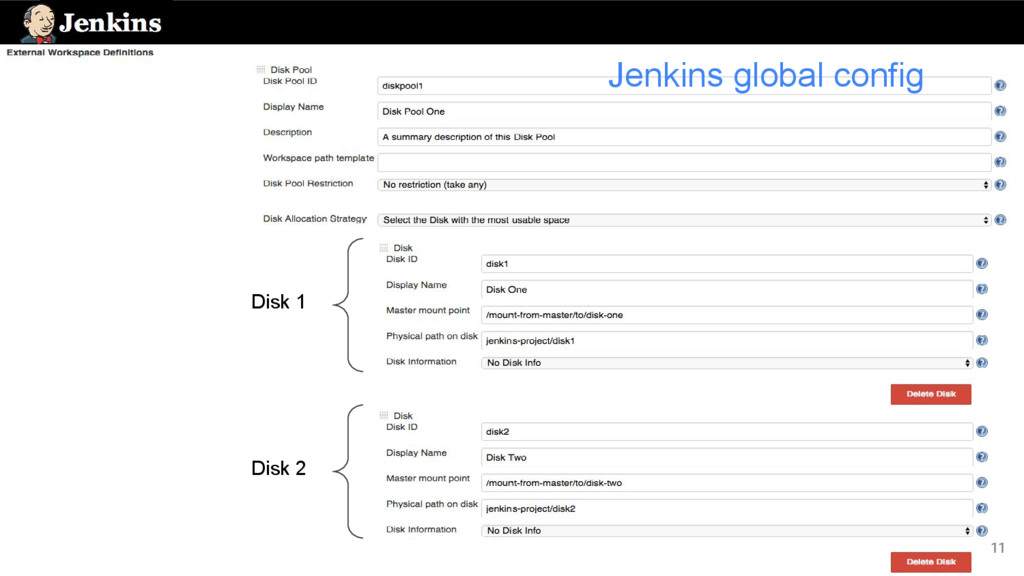The height and width of the screenshot is (576, 1024).
Task: Focus the Disk Pool Description field
Action: 684,136
